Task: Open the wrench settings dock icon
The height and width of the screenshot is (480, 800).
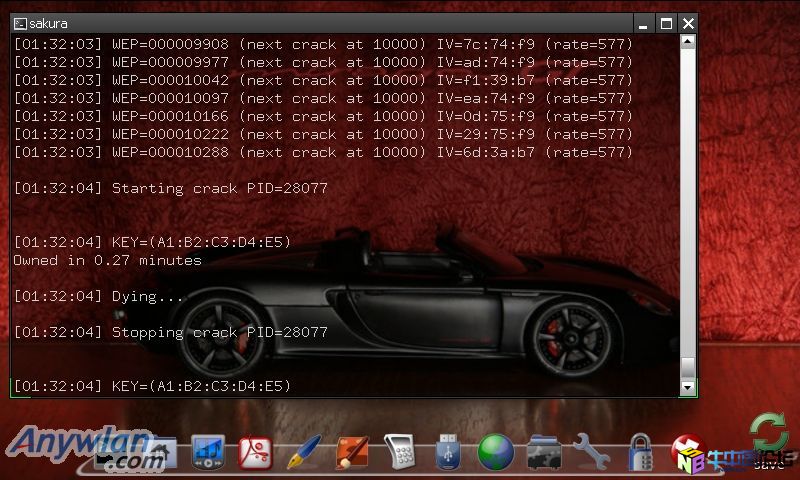Action: point(592,453)
